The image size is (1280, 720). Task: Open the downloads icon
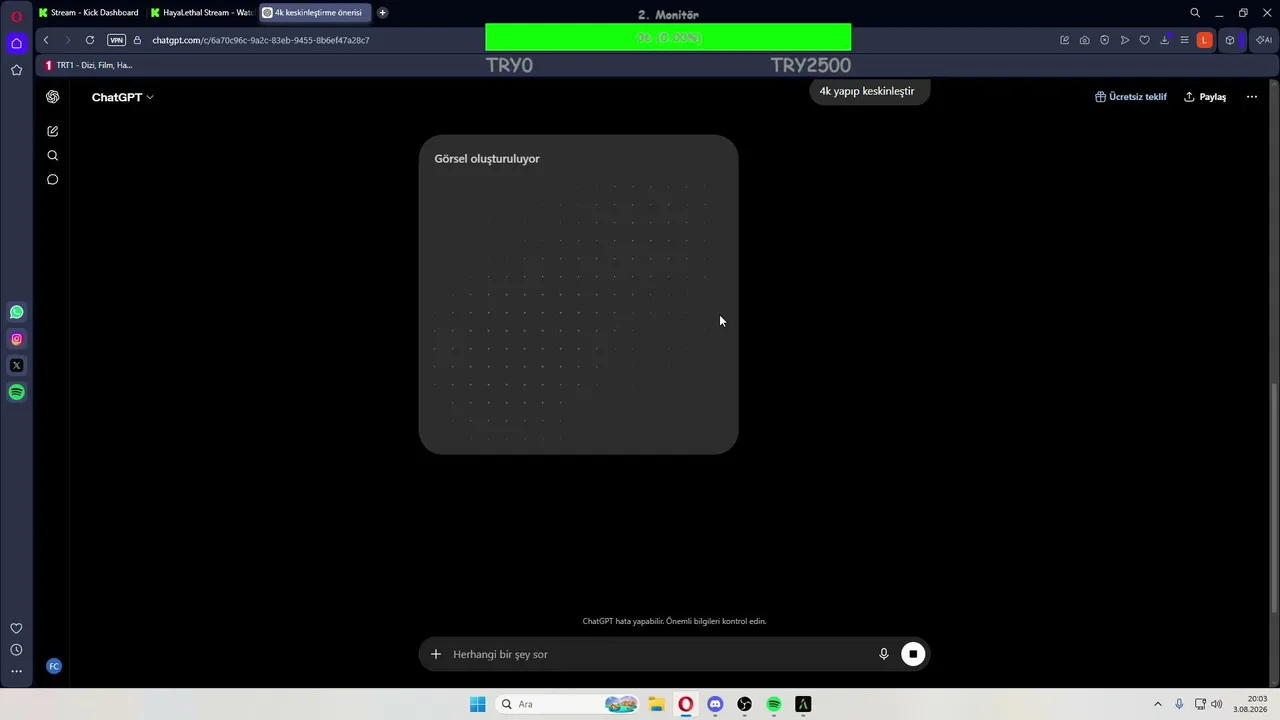1165,40
